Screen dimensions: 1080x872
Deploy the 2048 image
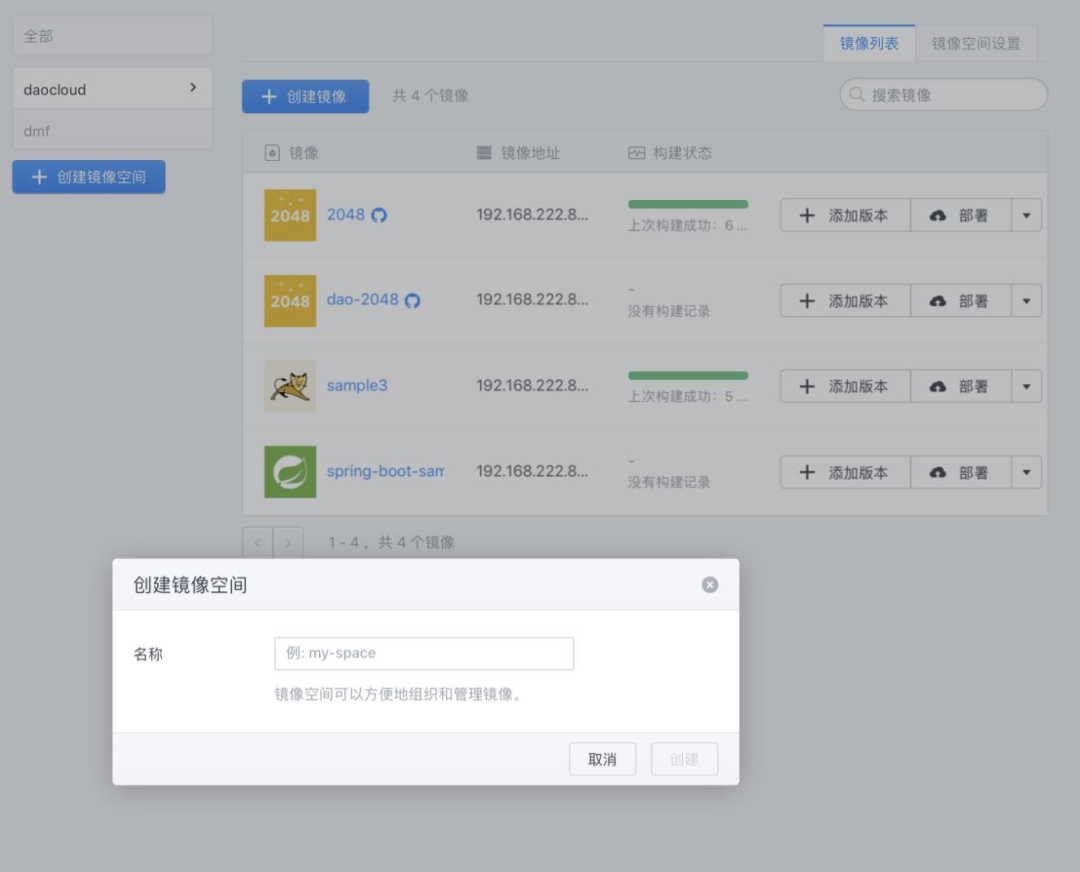961,216
